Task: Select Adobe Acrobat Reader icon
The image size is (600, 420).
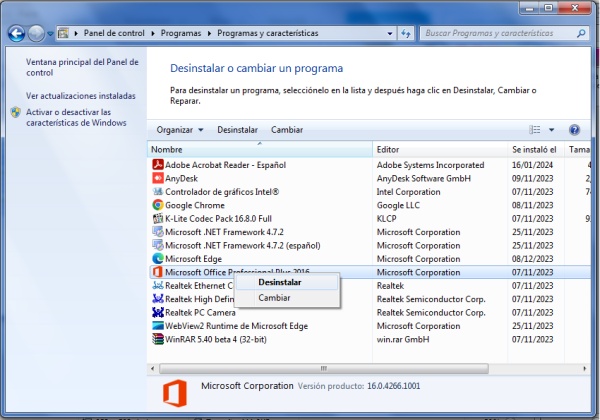Action: (158, 164)
